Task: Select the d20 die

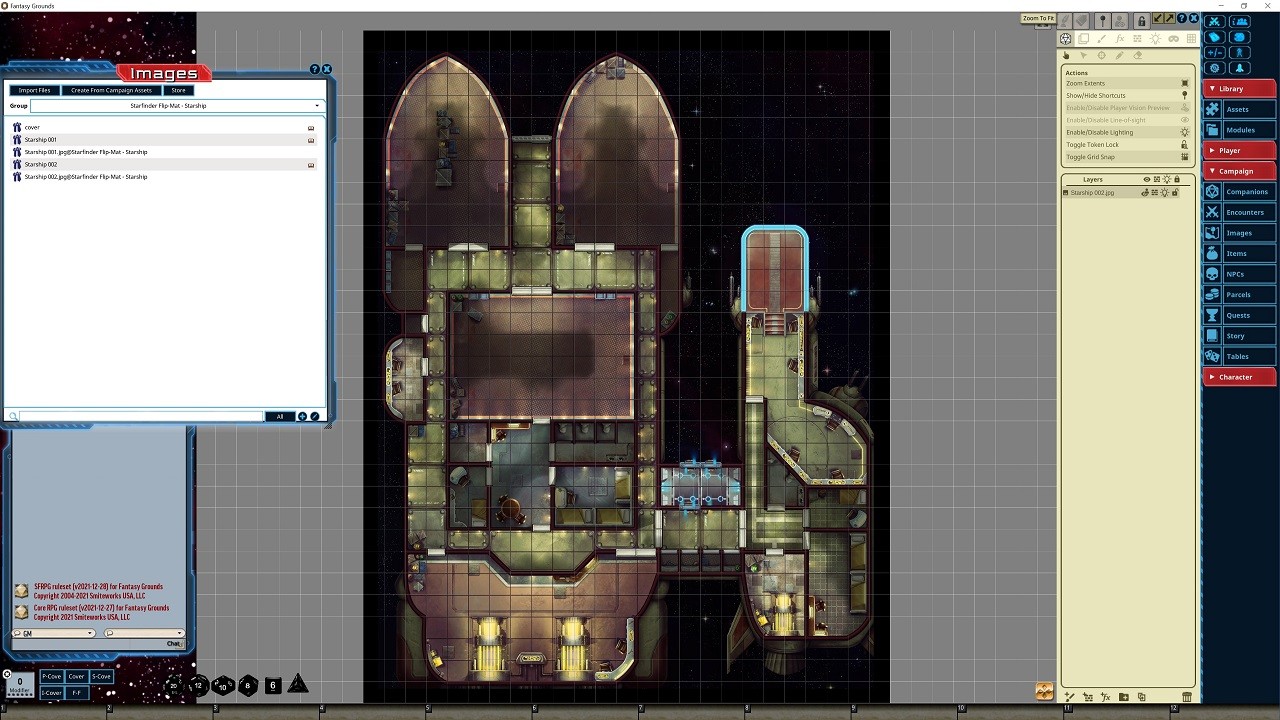Action: point(174,686)
